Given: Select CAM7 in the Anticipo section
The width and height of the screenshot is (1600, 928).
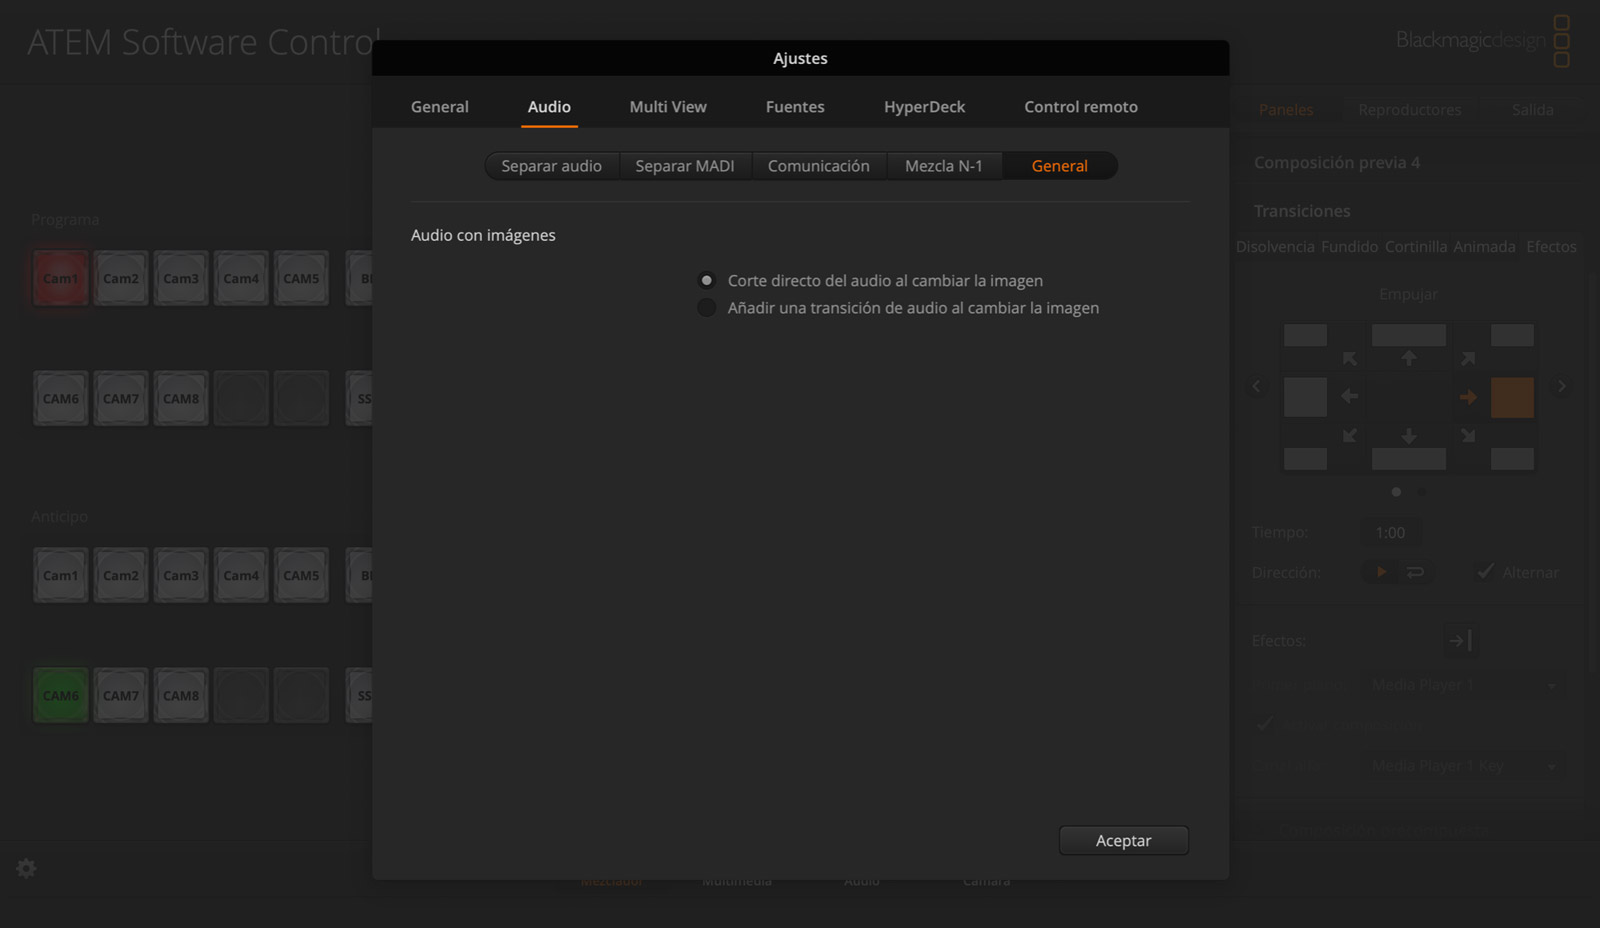Looking at the screenshot, I should tap(121, 695).
